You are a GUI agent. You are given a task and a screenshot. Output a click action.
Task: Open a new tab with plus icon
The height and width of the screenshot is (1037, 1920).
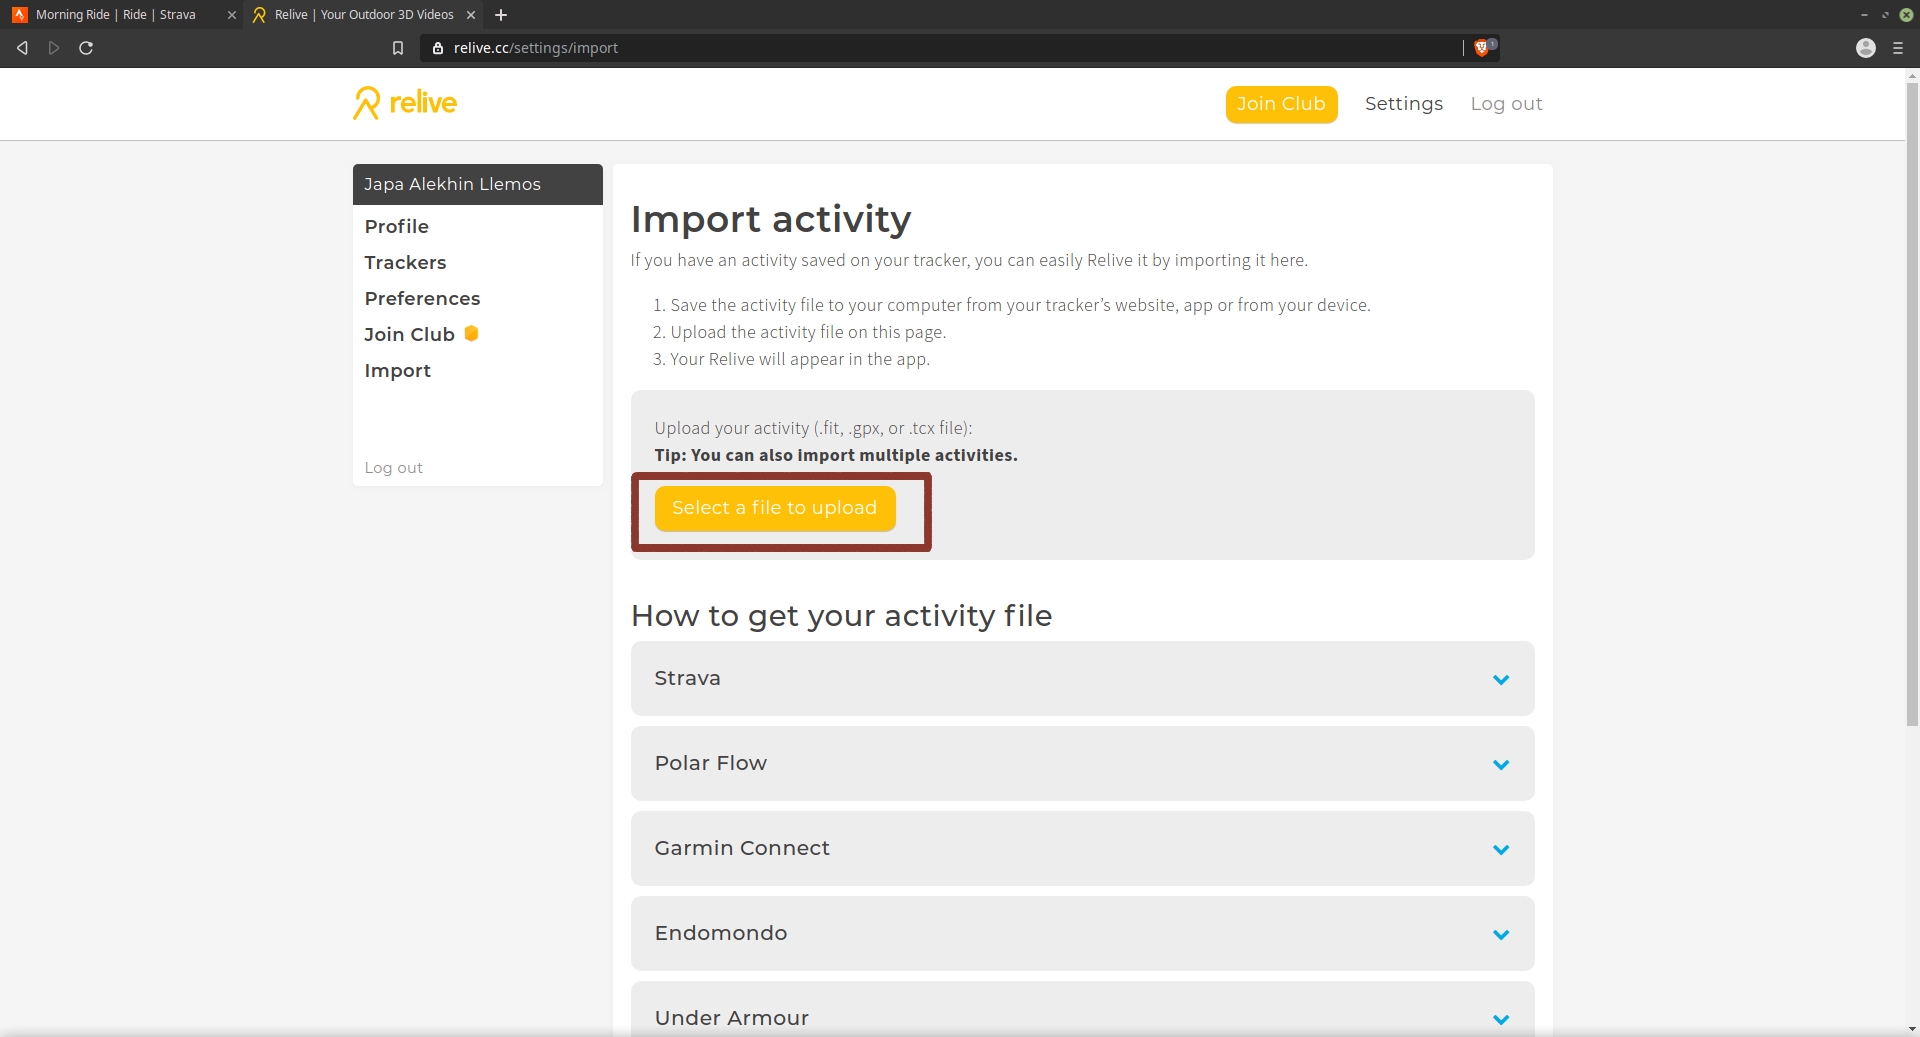[x=501, y=15]
